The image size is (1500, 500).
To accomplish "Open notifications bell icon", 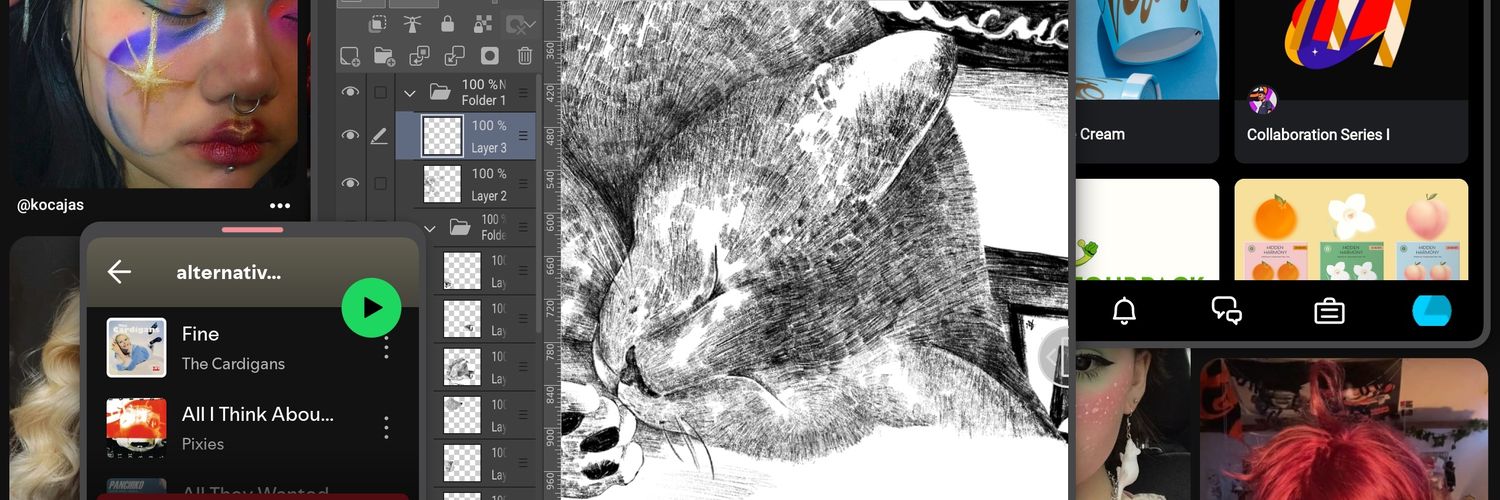I will coord(1124,311).
